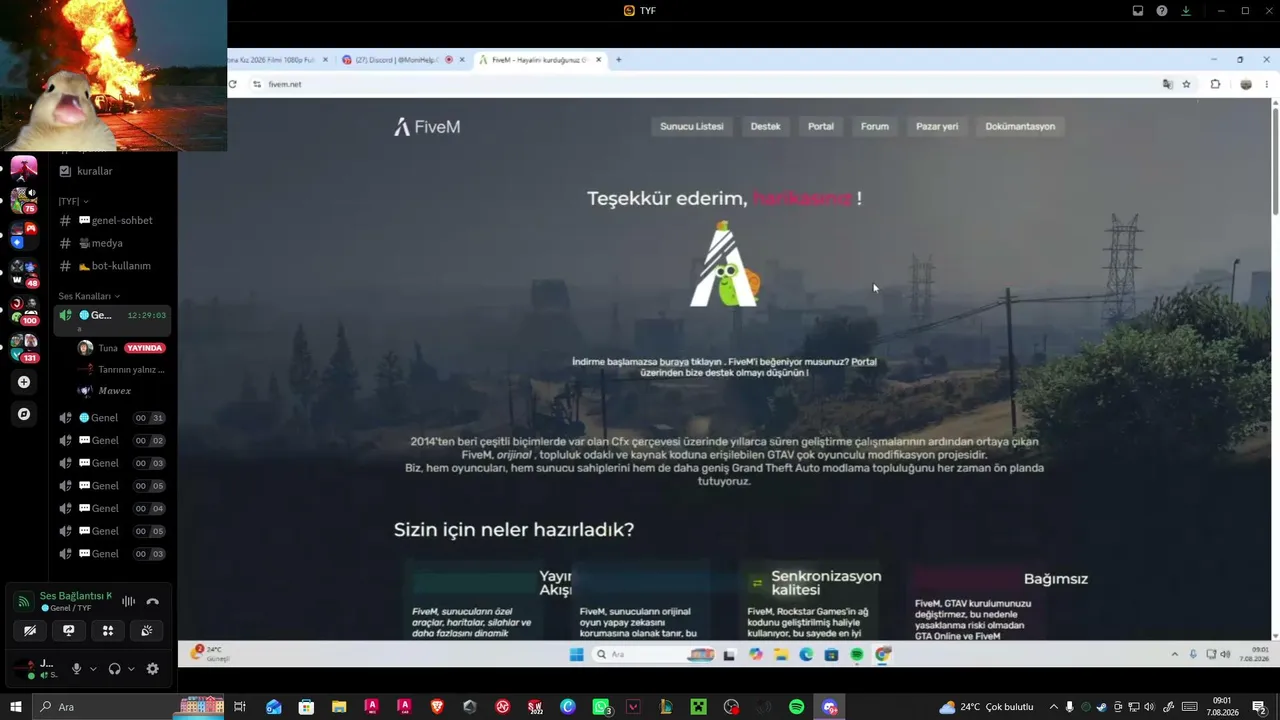The image size is (1280, 720).
Task: Open Forum in FiveM navigation
Action: 875,126
